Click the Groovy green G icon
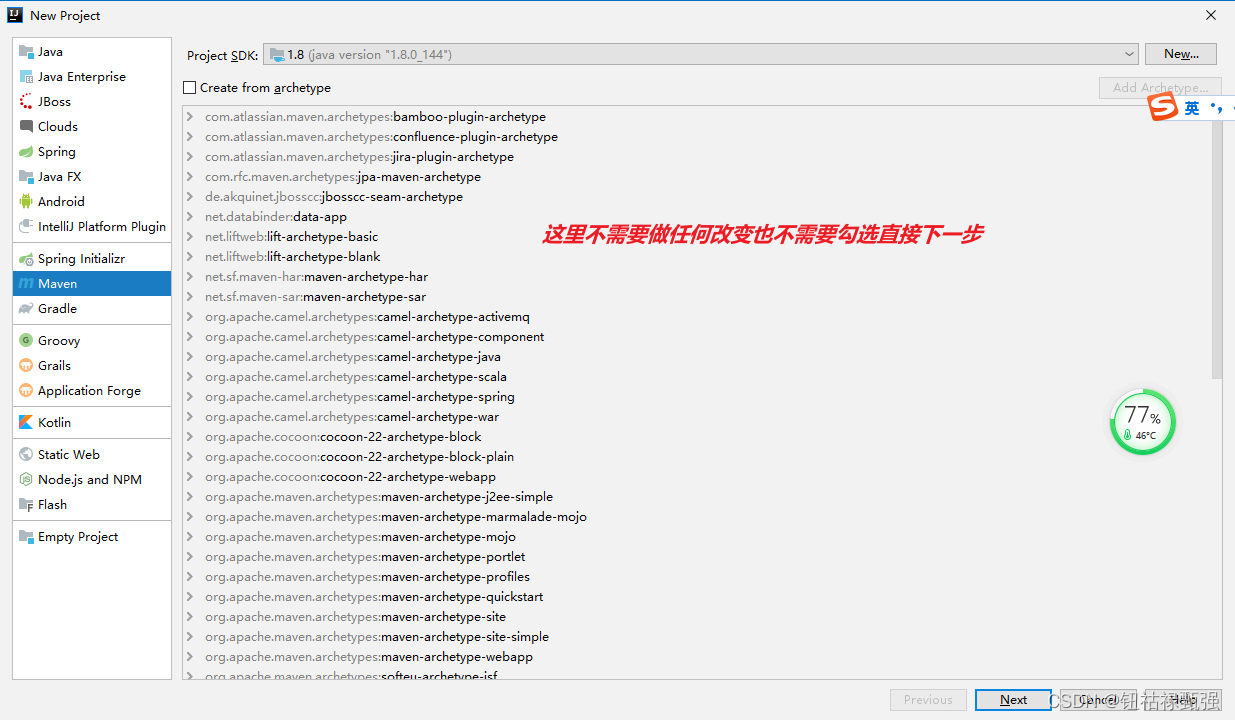The image size is (1235, 720). pos(27,341)
